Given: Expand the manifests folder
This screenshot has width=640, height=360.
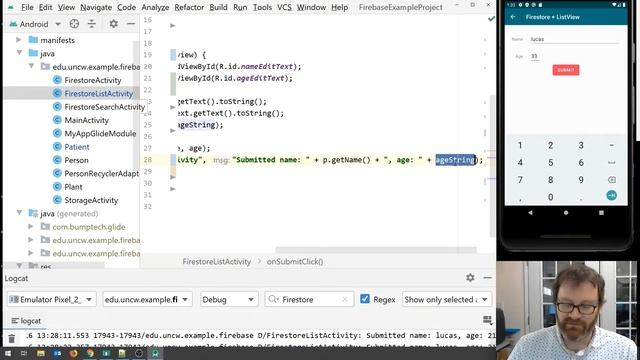Looking at the screenshot, I should tap(18, 40).
